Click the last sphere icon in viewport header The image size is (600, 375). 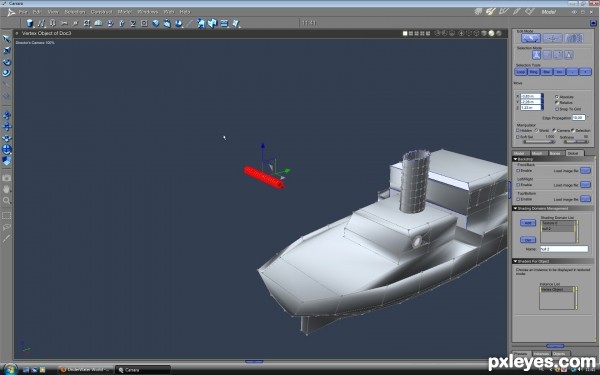pyautogui.click(x=499, y=34)
